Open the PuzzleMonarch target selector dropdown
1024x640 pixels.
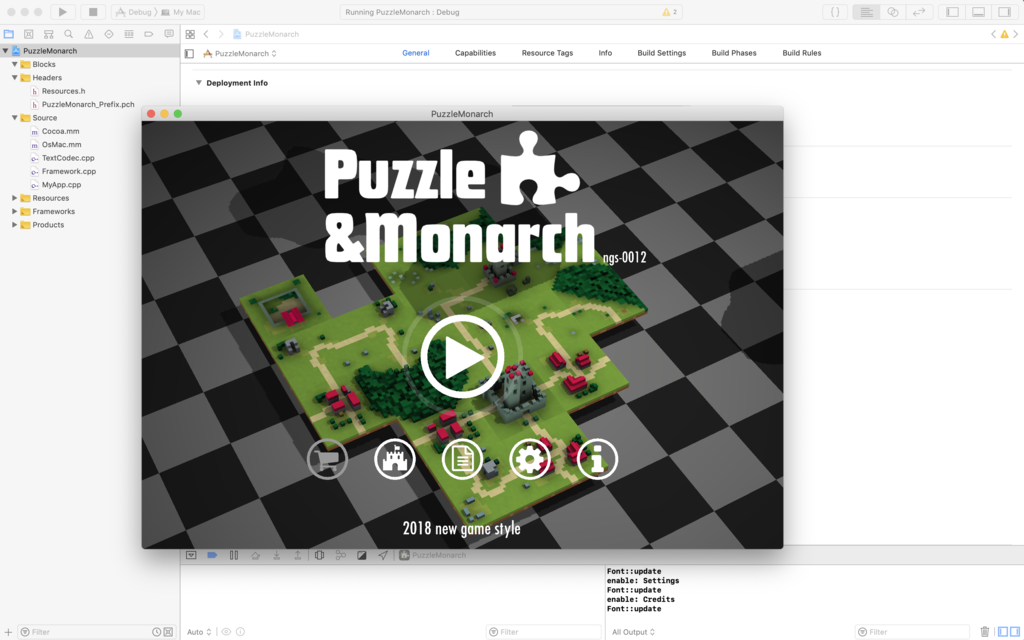240,54
